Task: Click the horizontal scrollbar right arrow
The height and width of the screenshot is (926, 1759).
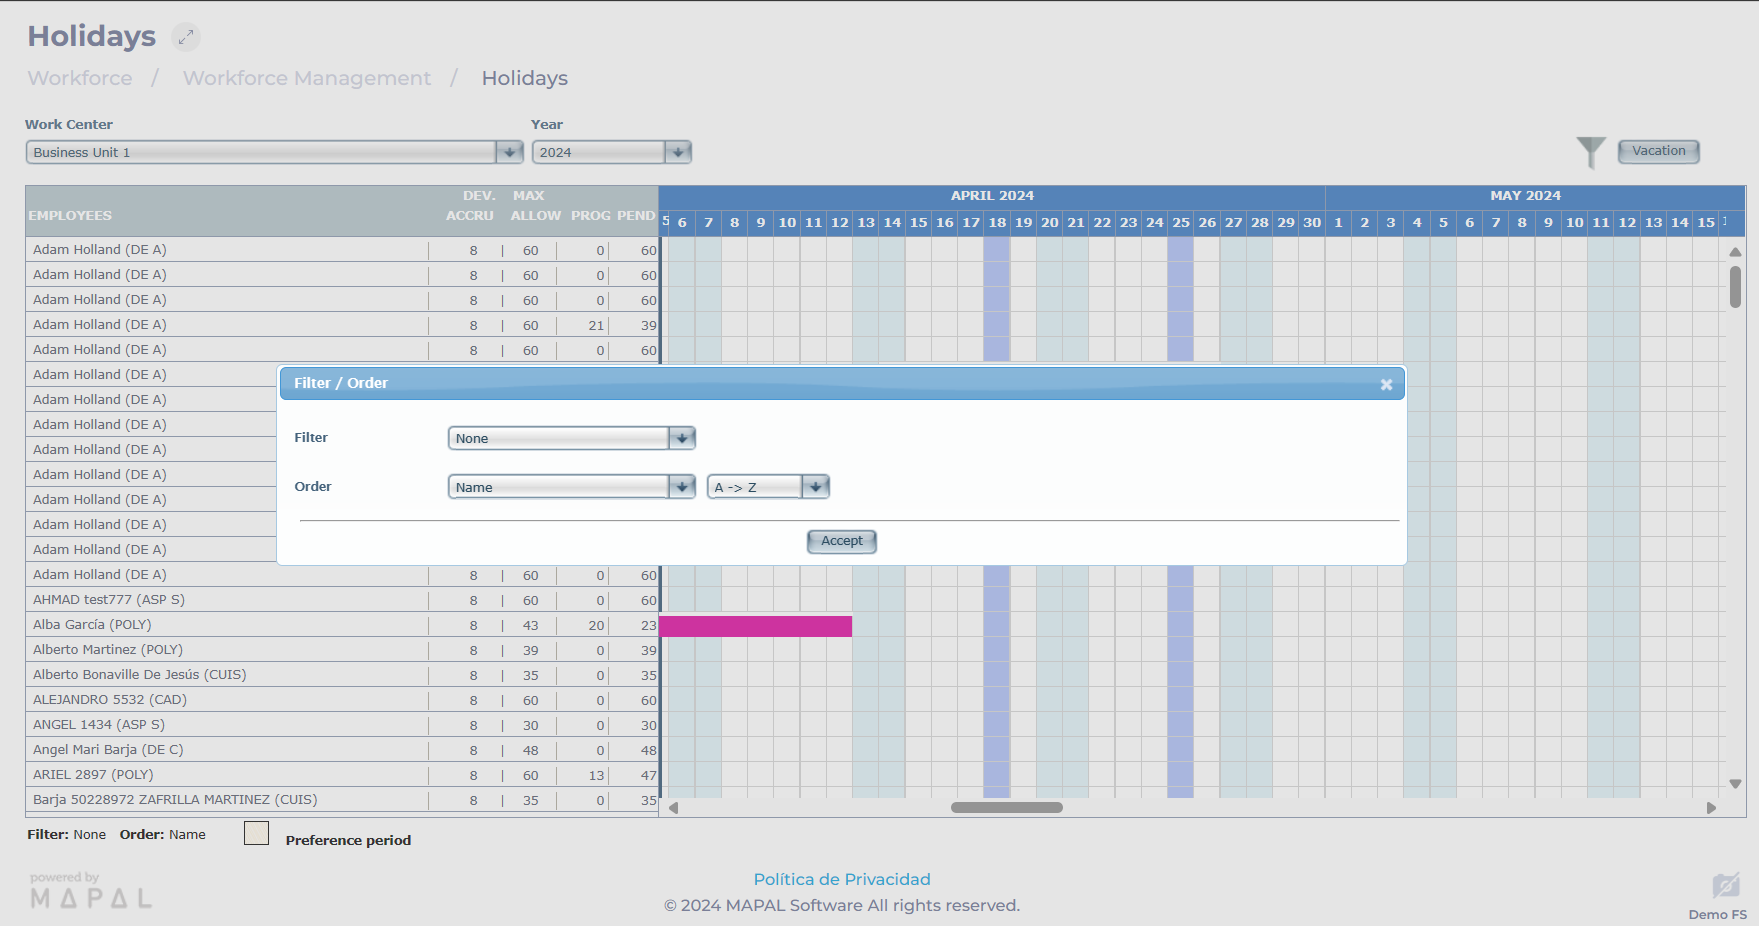Action: [x=1711, y=808]
